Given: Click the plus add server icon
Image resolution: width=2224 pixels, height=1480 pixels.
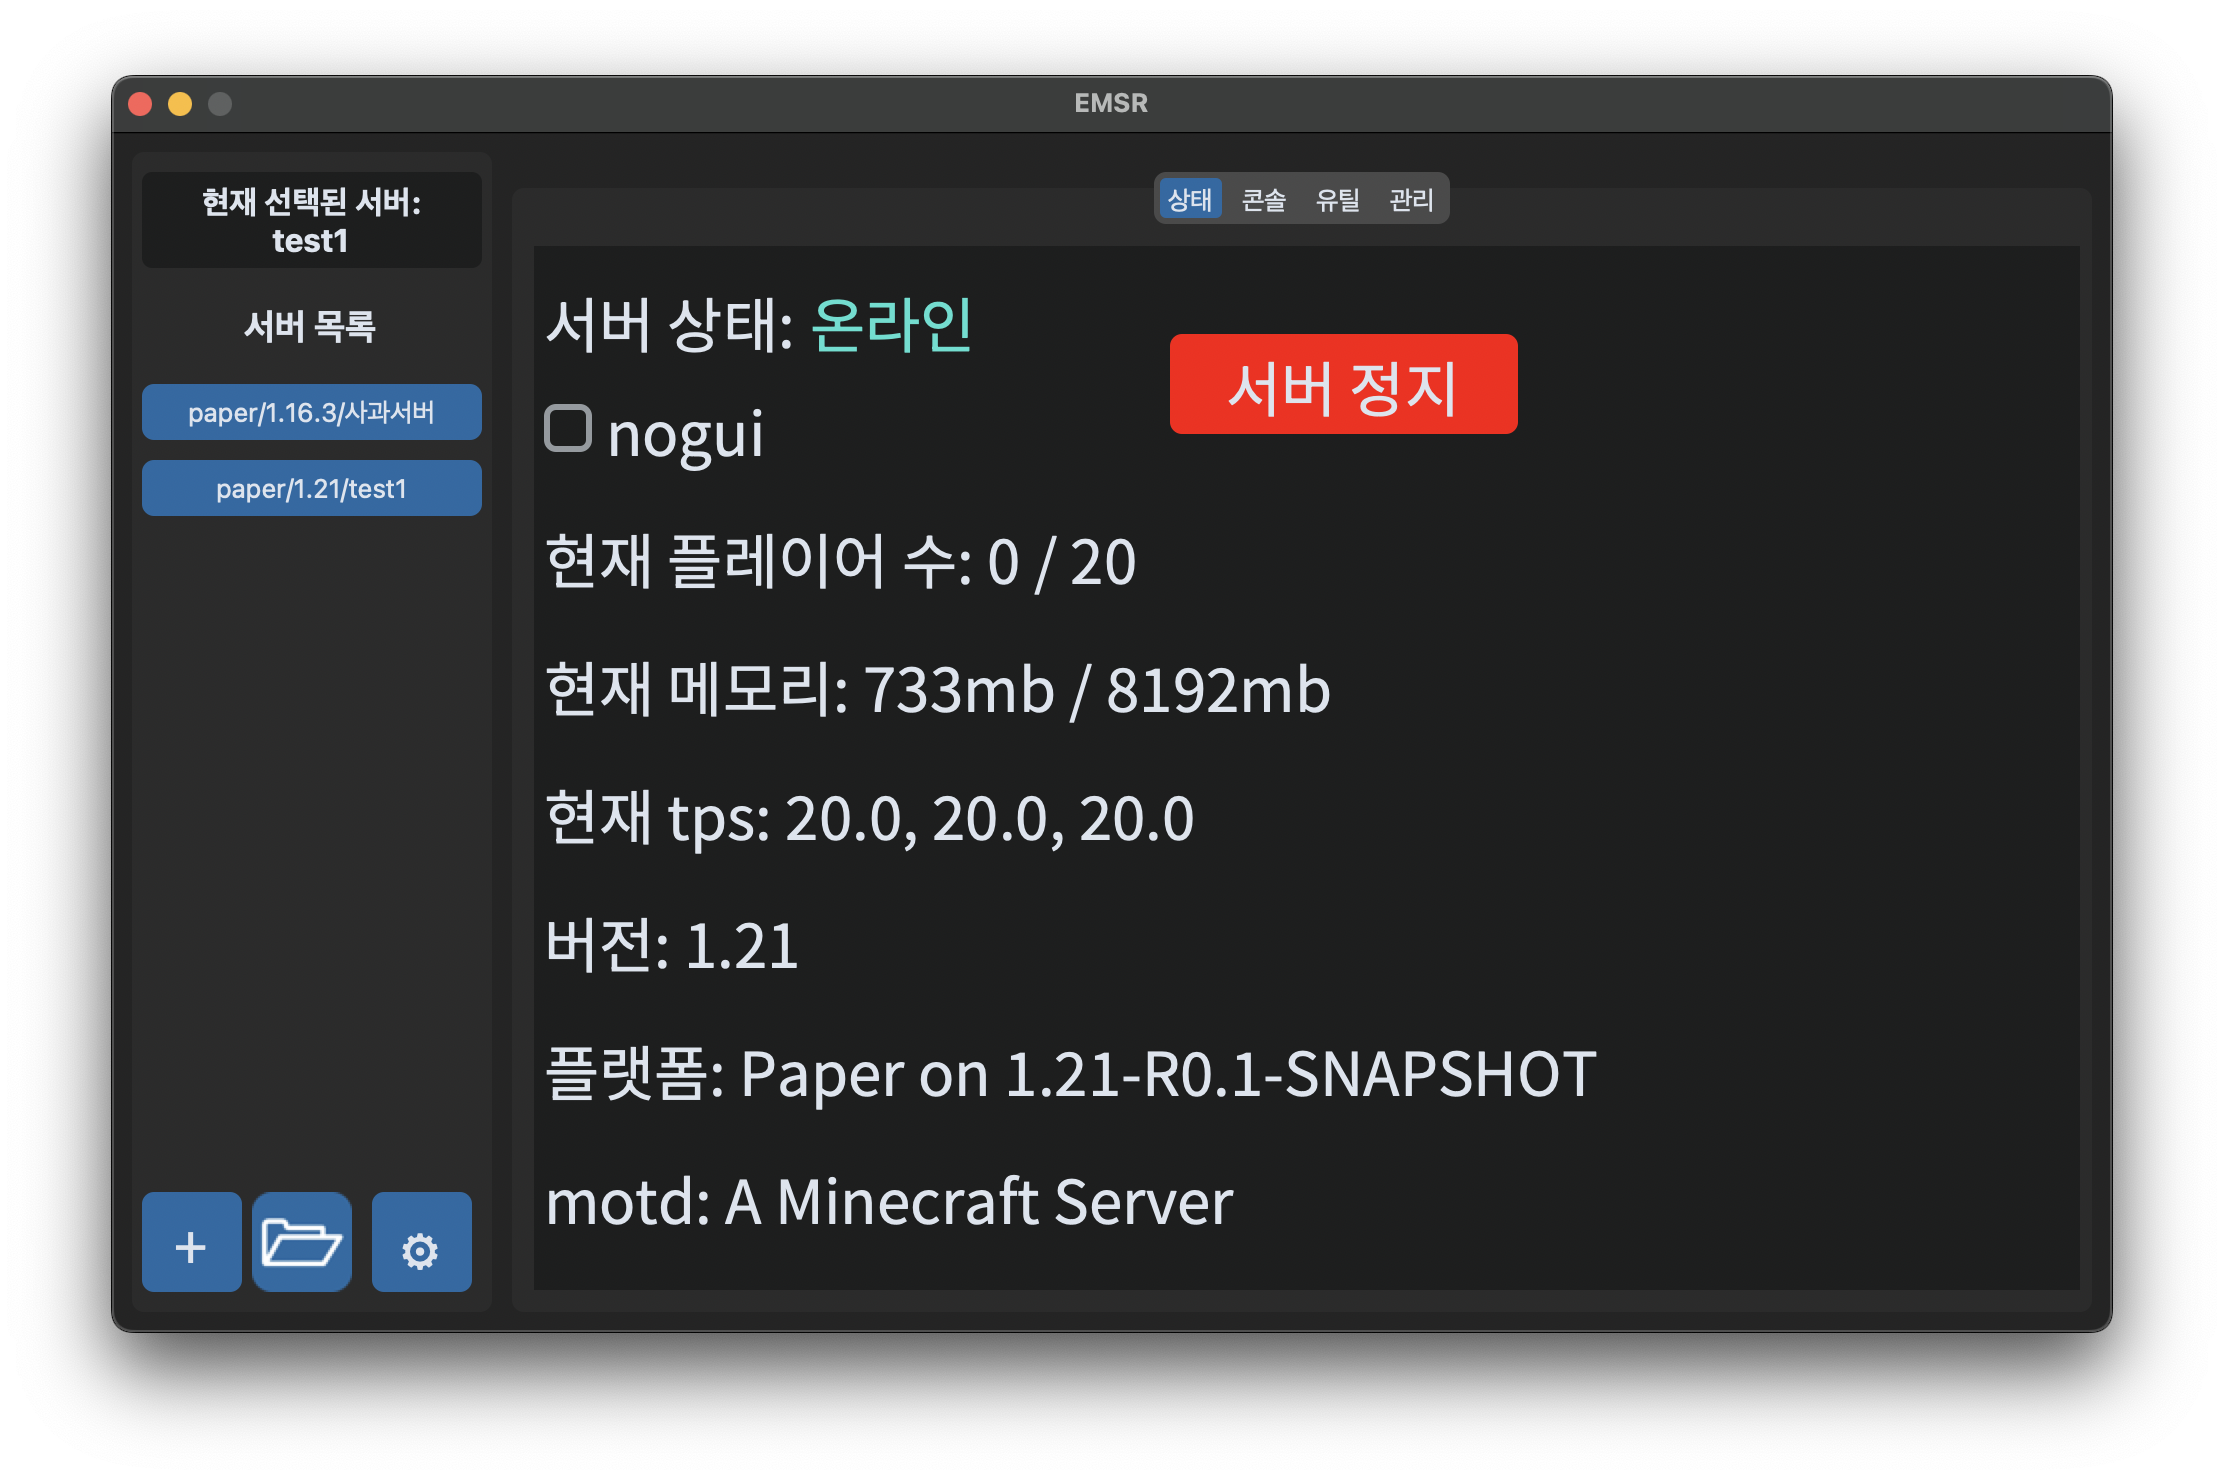Looking at the screenshot, I should pos(191,1241).
